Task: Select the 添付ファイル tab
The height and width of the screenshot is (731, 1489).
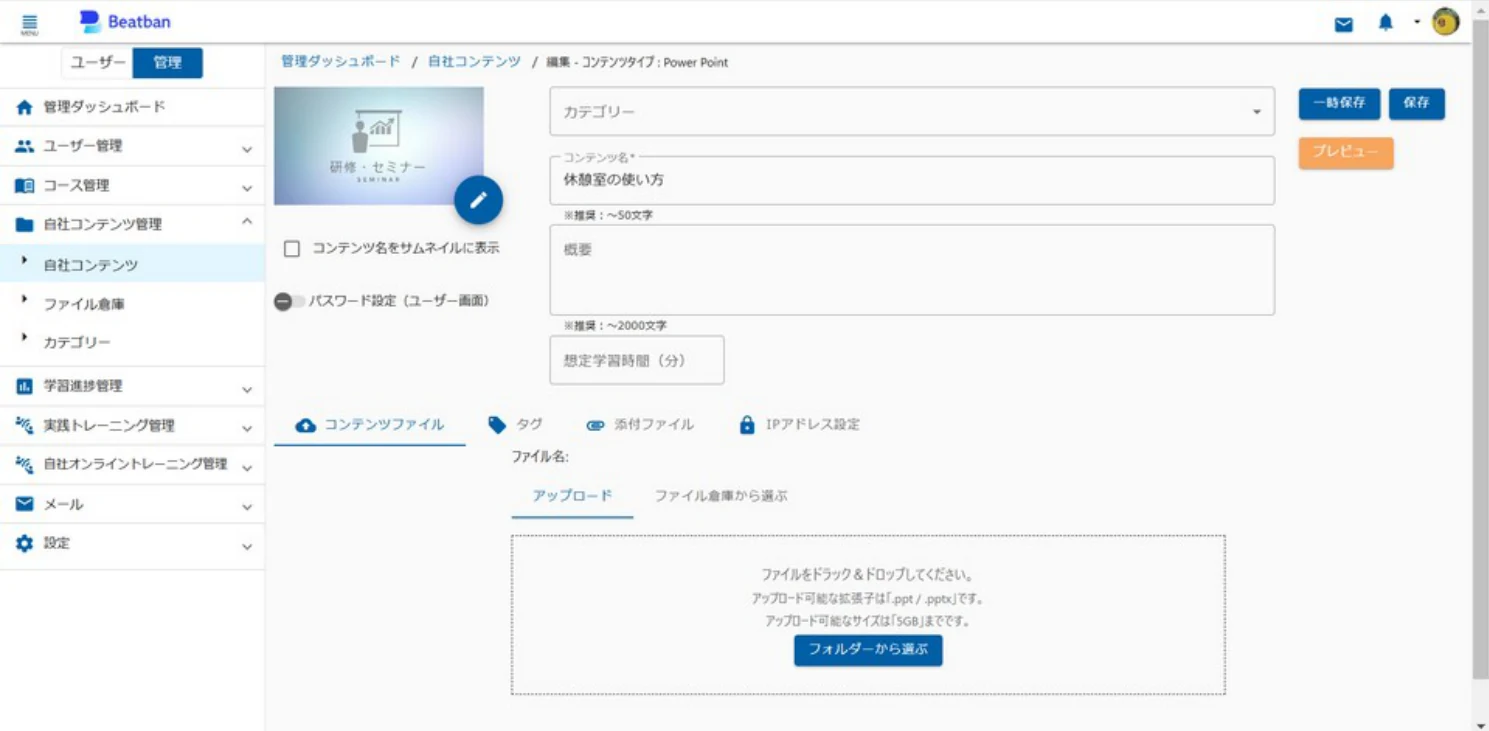Action: pyautogui.click(x=640, y=425)
